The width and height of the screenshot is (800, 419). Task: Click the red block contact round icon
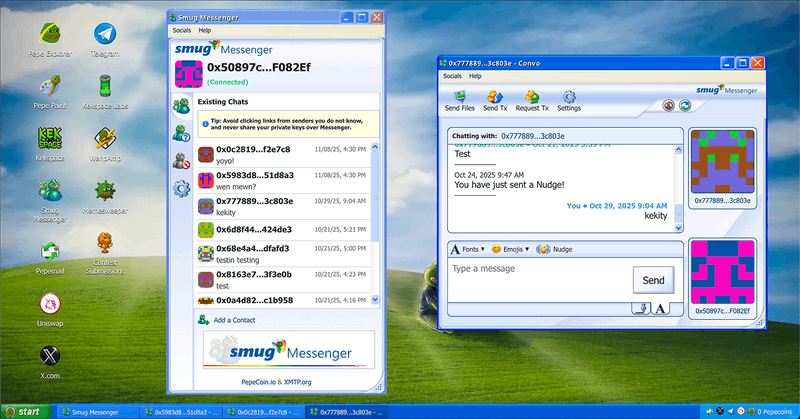668,106
